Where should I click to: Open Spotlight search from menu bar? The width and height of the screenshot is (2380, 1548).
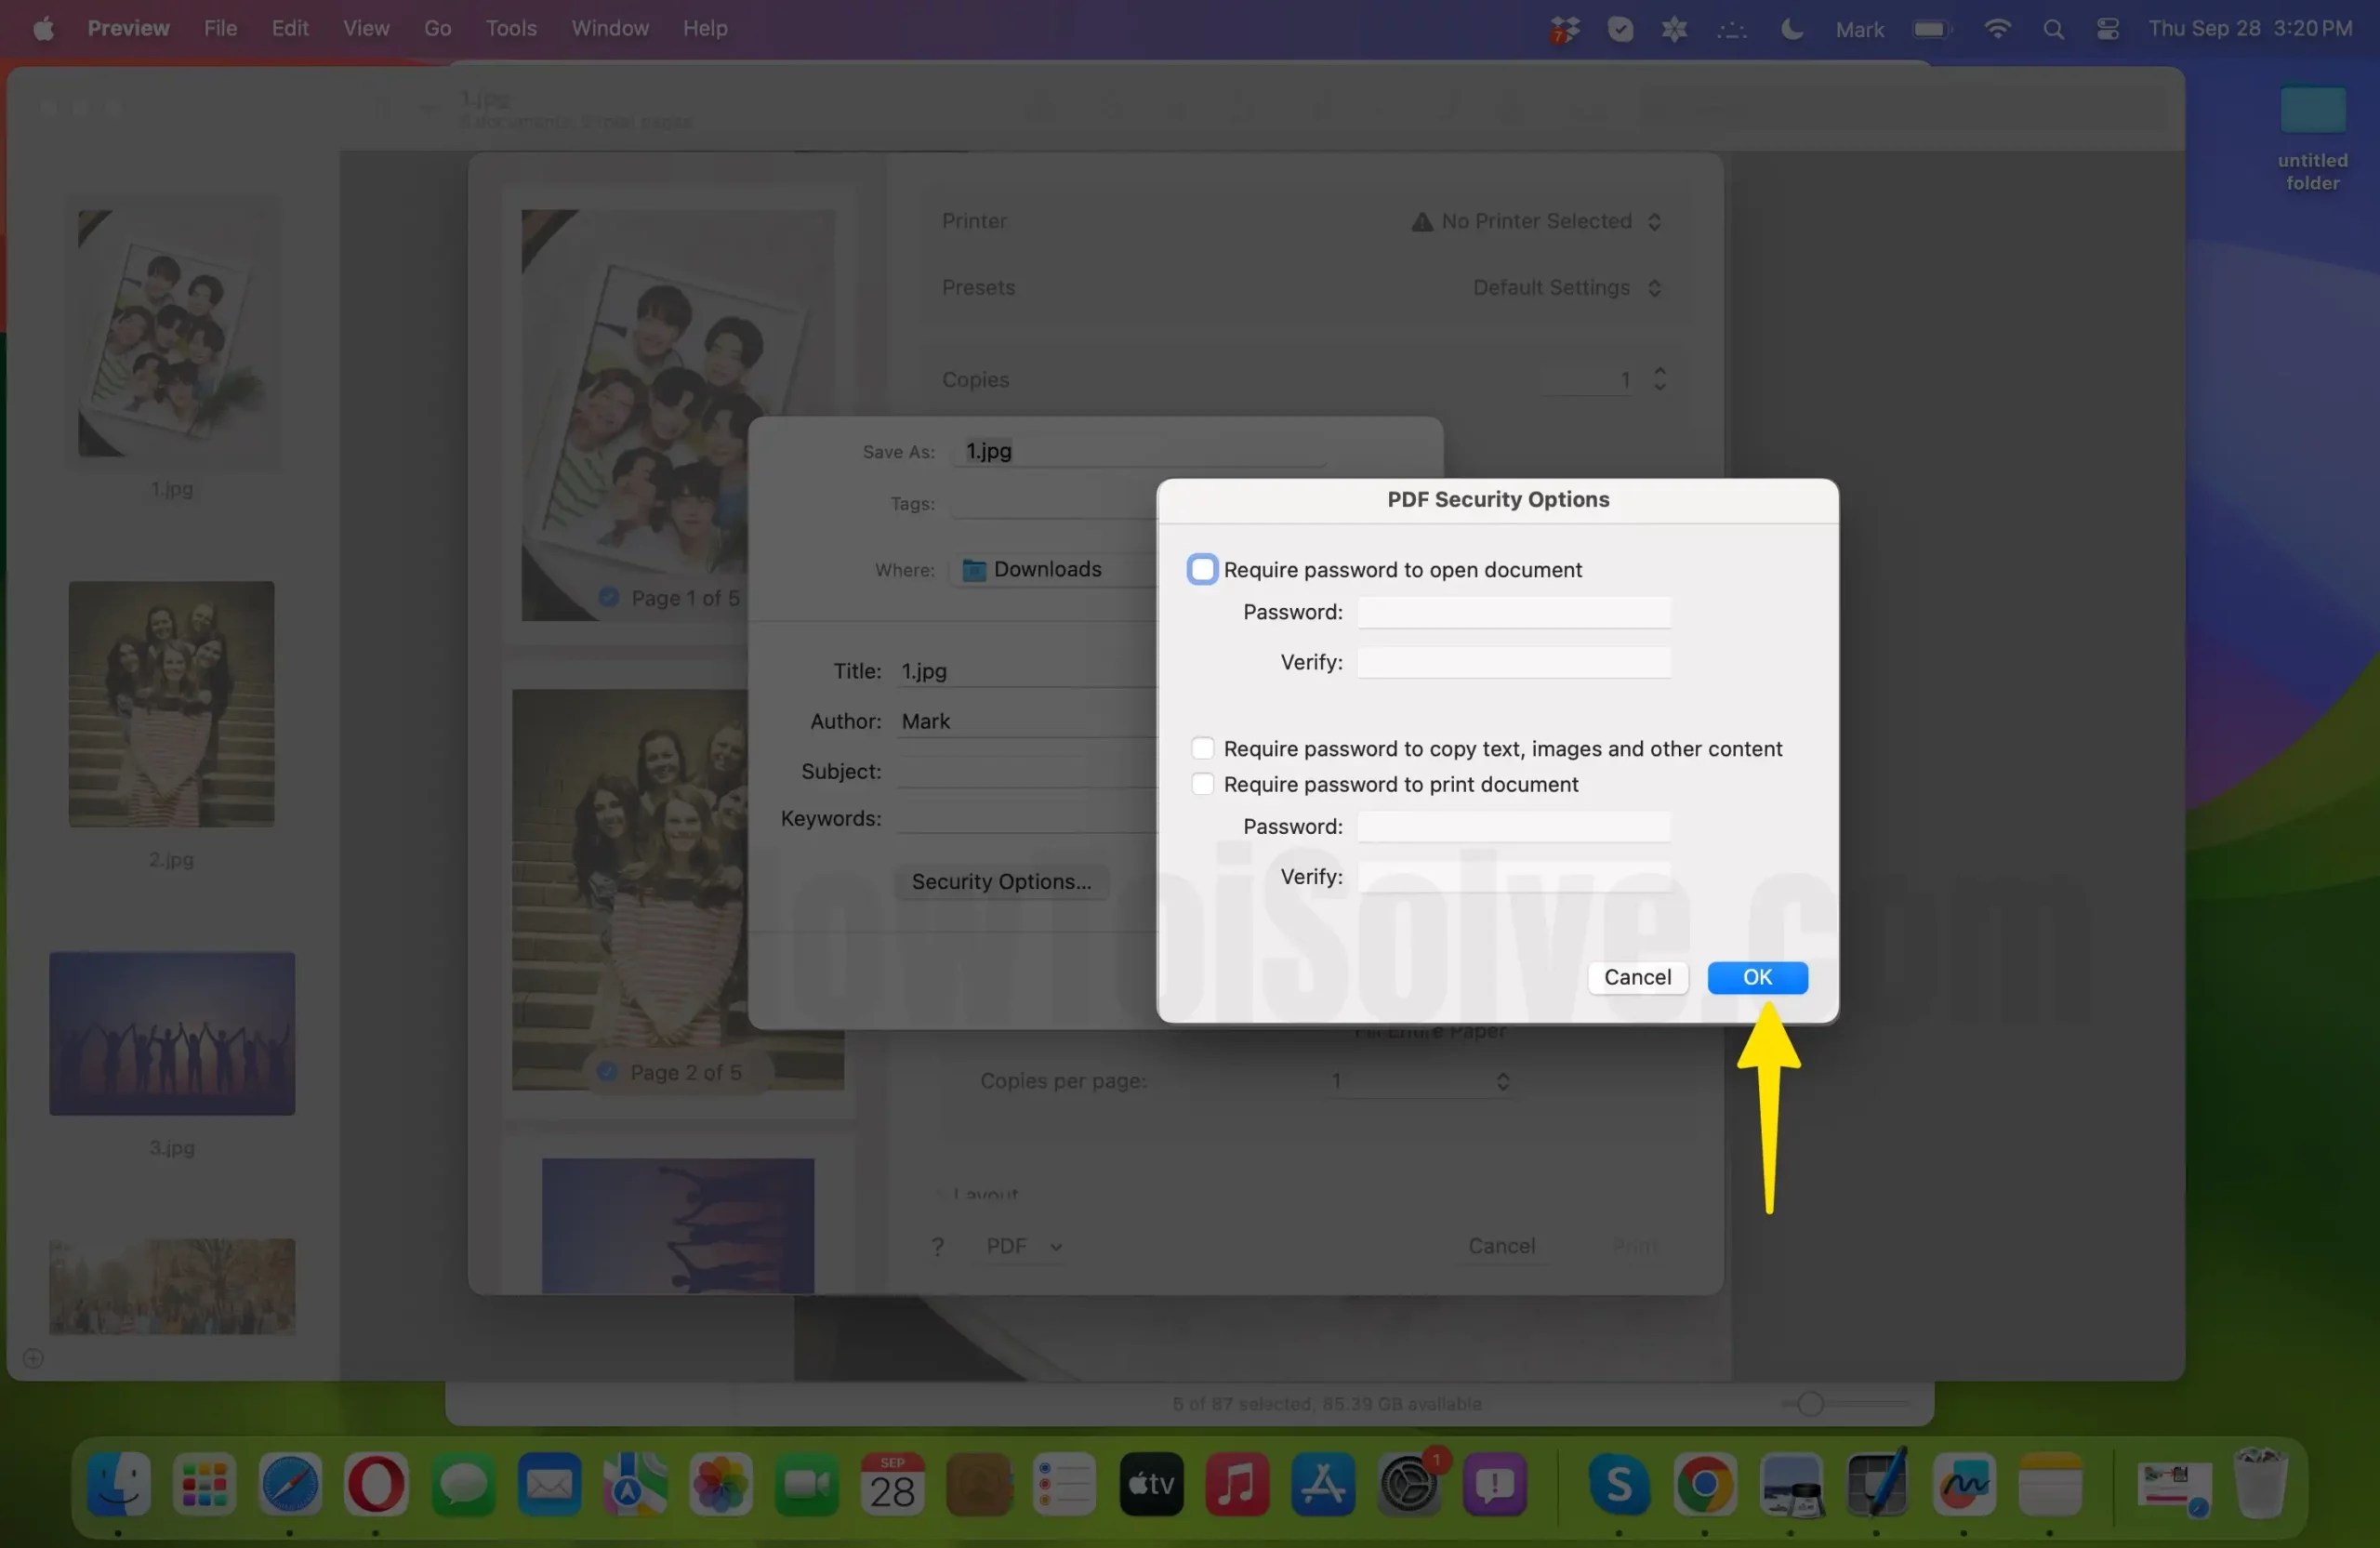pos(2053,28)
